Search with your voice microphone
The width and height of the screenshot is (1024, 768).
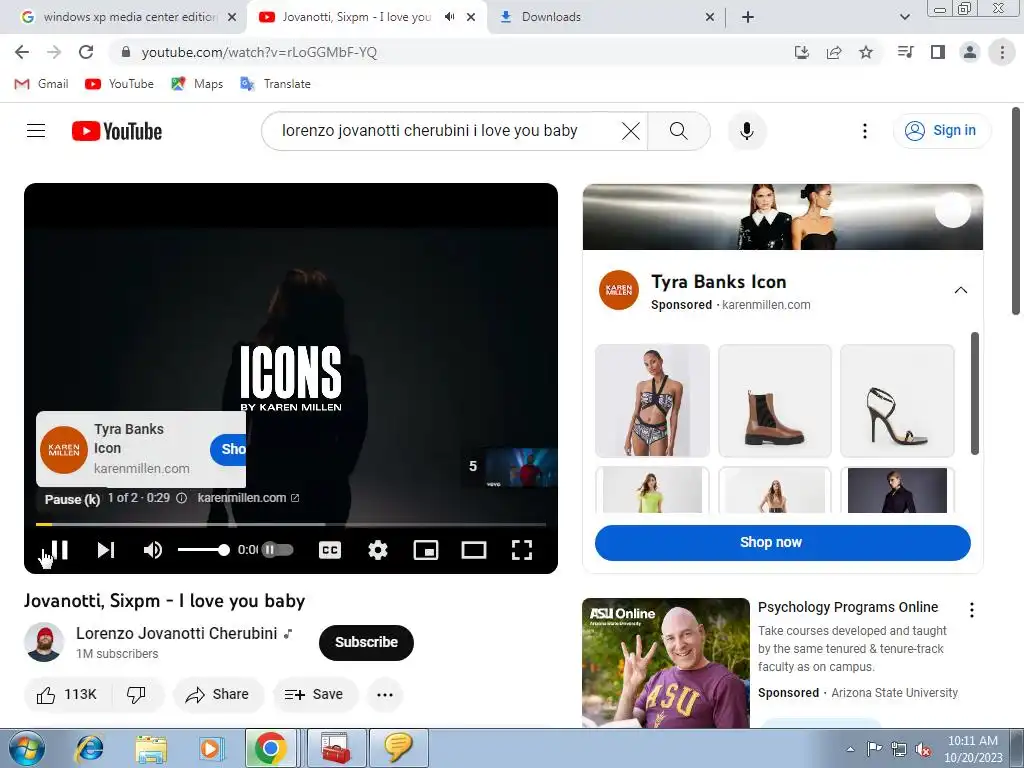[x=746, y=131]
